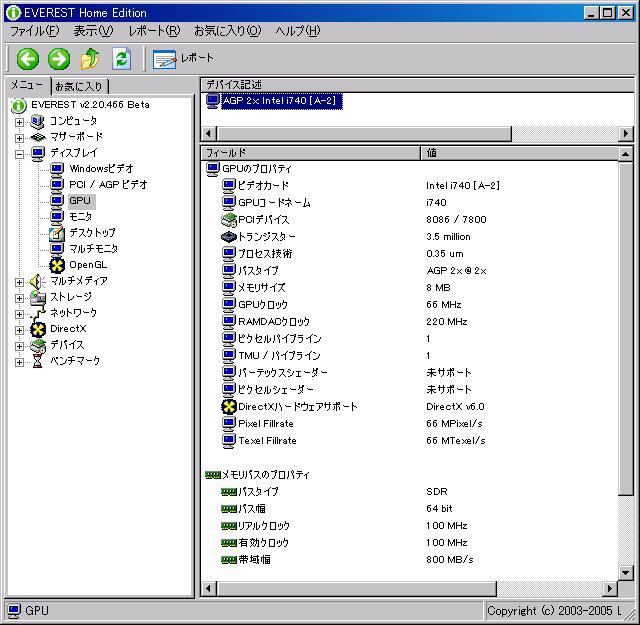Screen dimensions: 640x625
Task: Expand the DirectX tree node
Action: click(19, 330)
